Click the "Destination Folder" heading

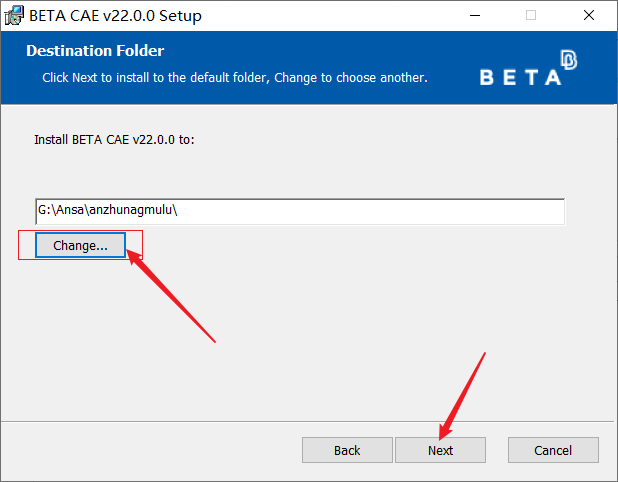pos(95,51)
